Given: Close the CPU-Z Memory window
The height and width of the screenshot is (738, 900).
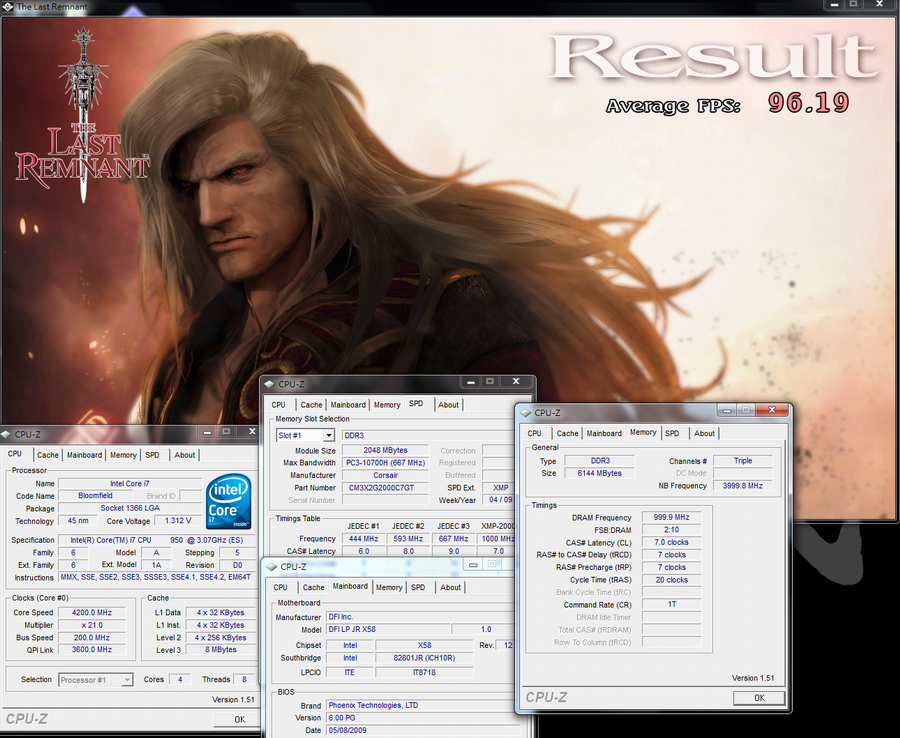Looking at the screenshot, I should [772, 410].
